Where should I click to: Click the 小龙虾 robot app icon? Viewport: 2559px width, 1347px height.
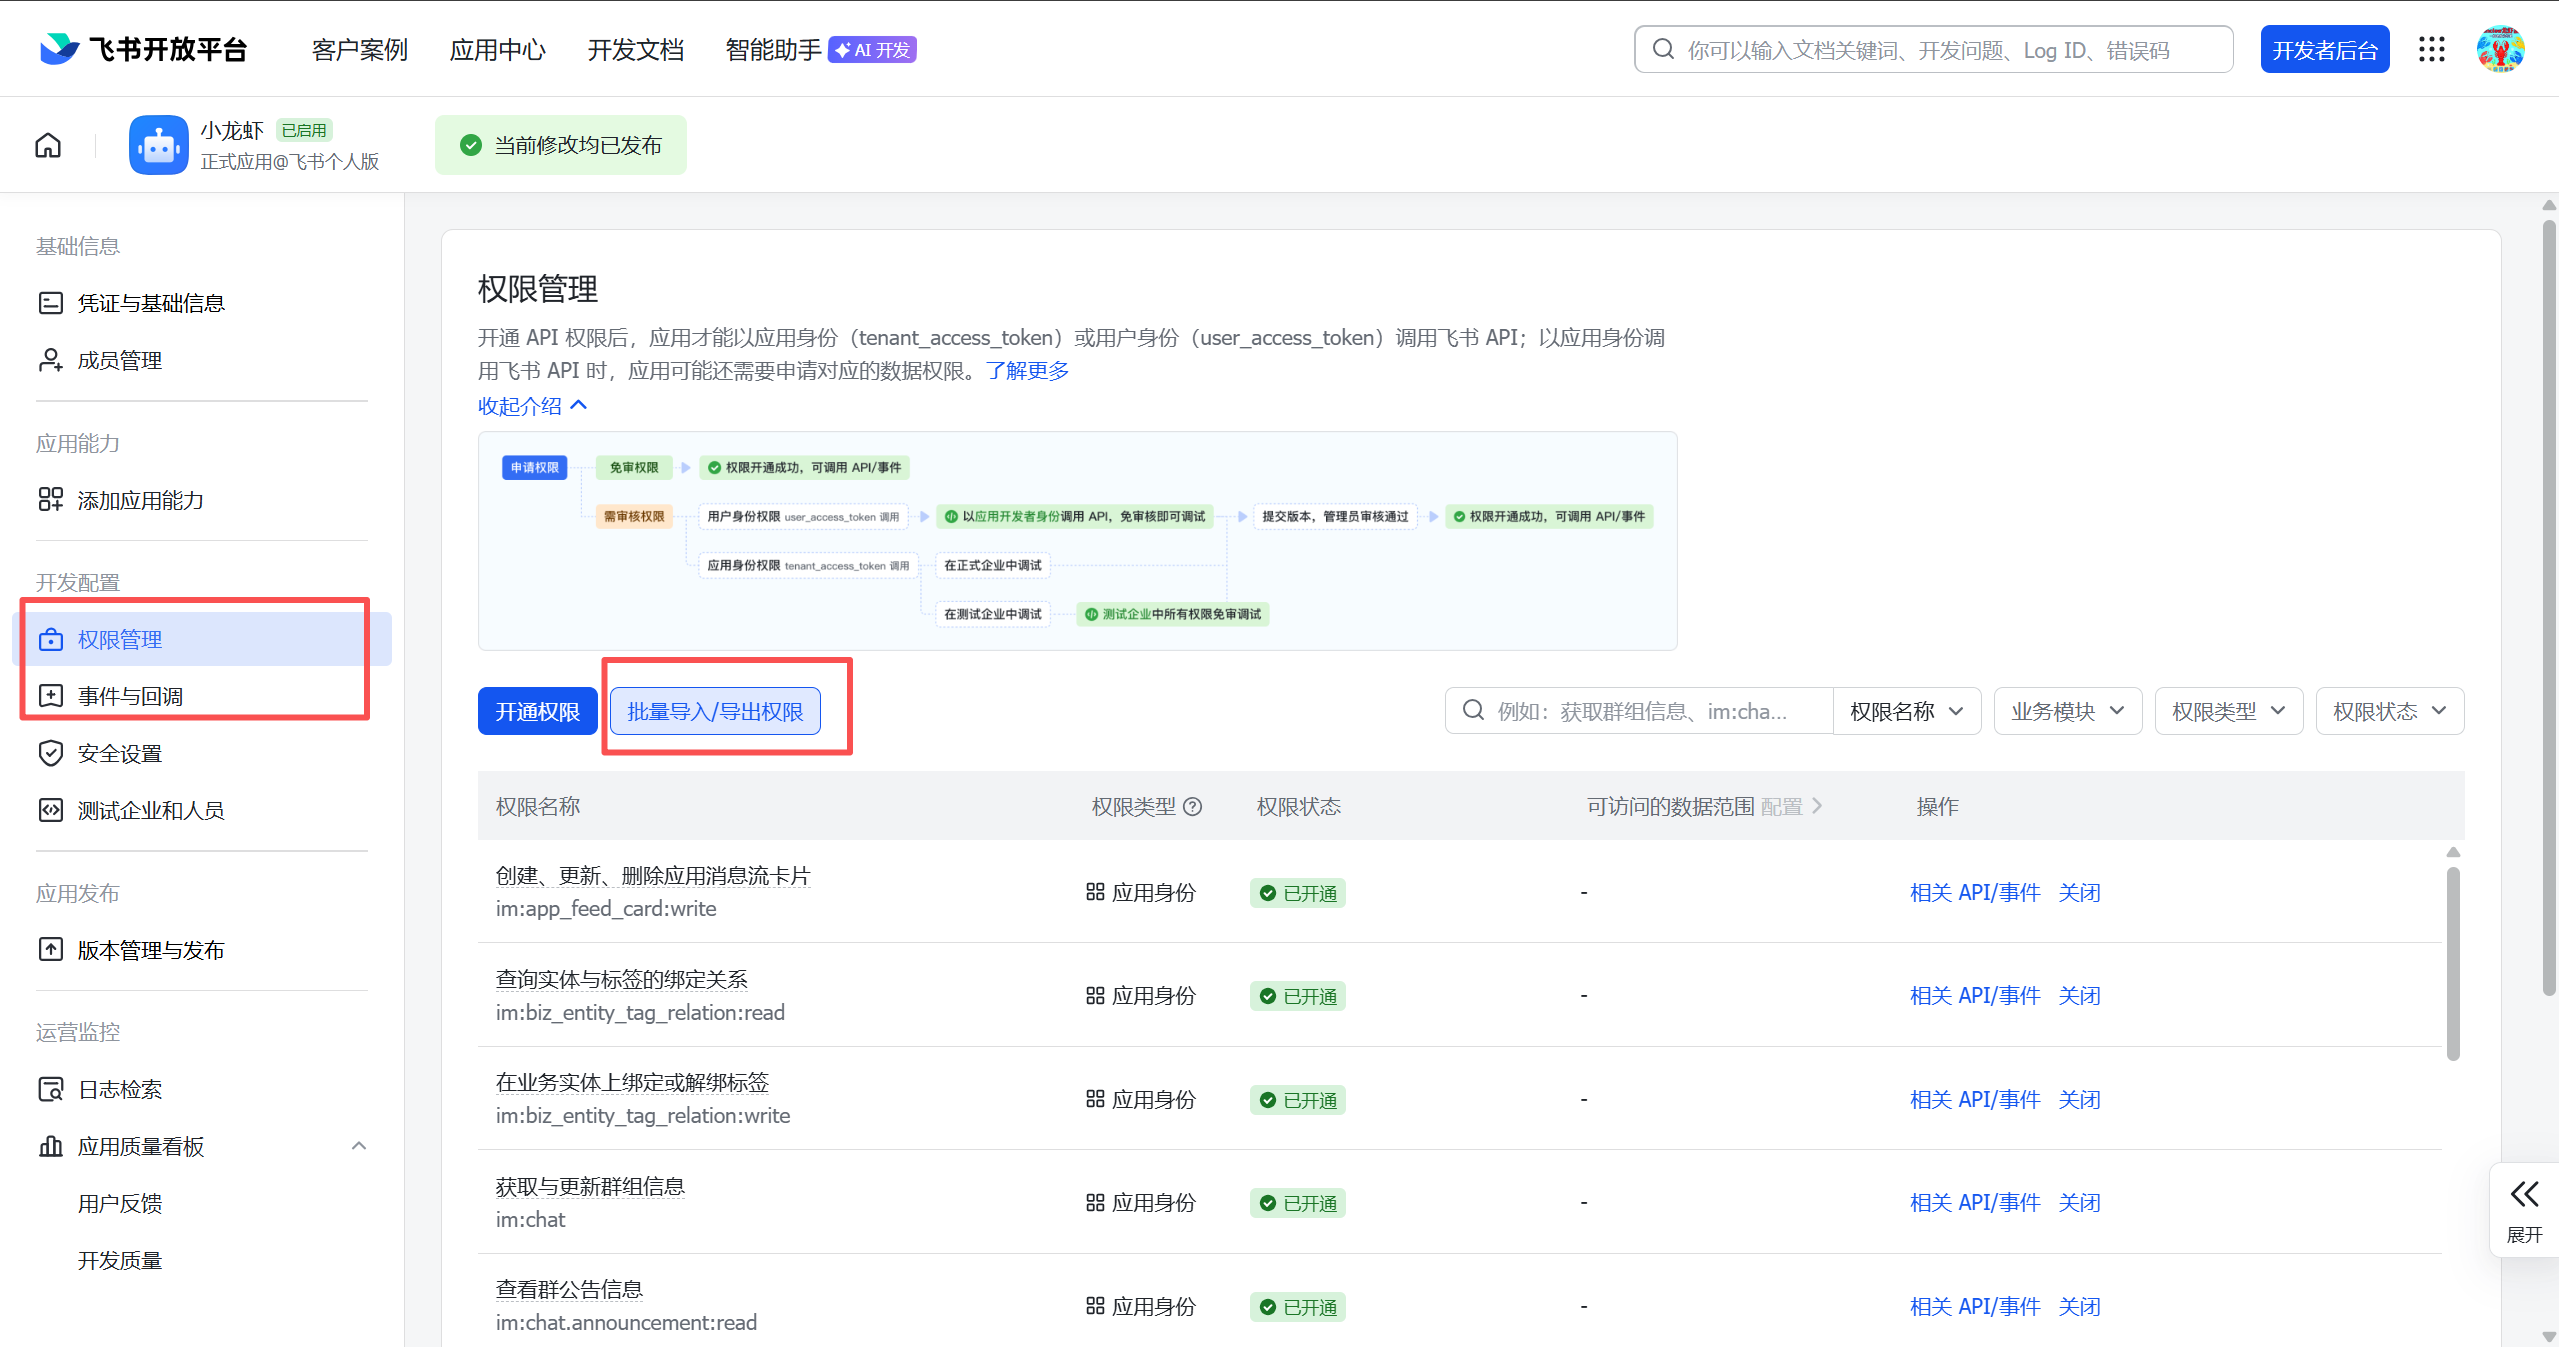pos(158,145)
